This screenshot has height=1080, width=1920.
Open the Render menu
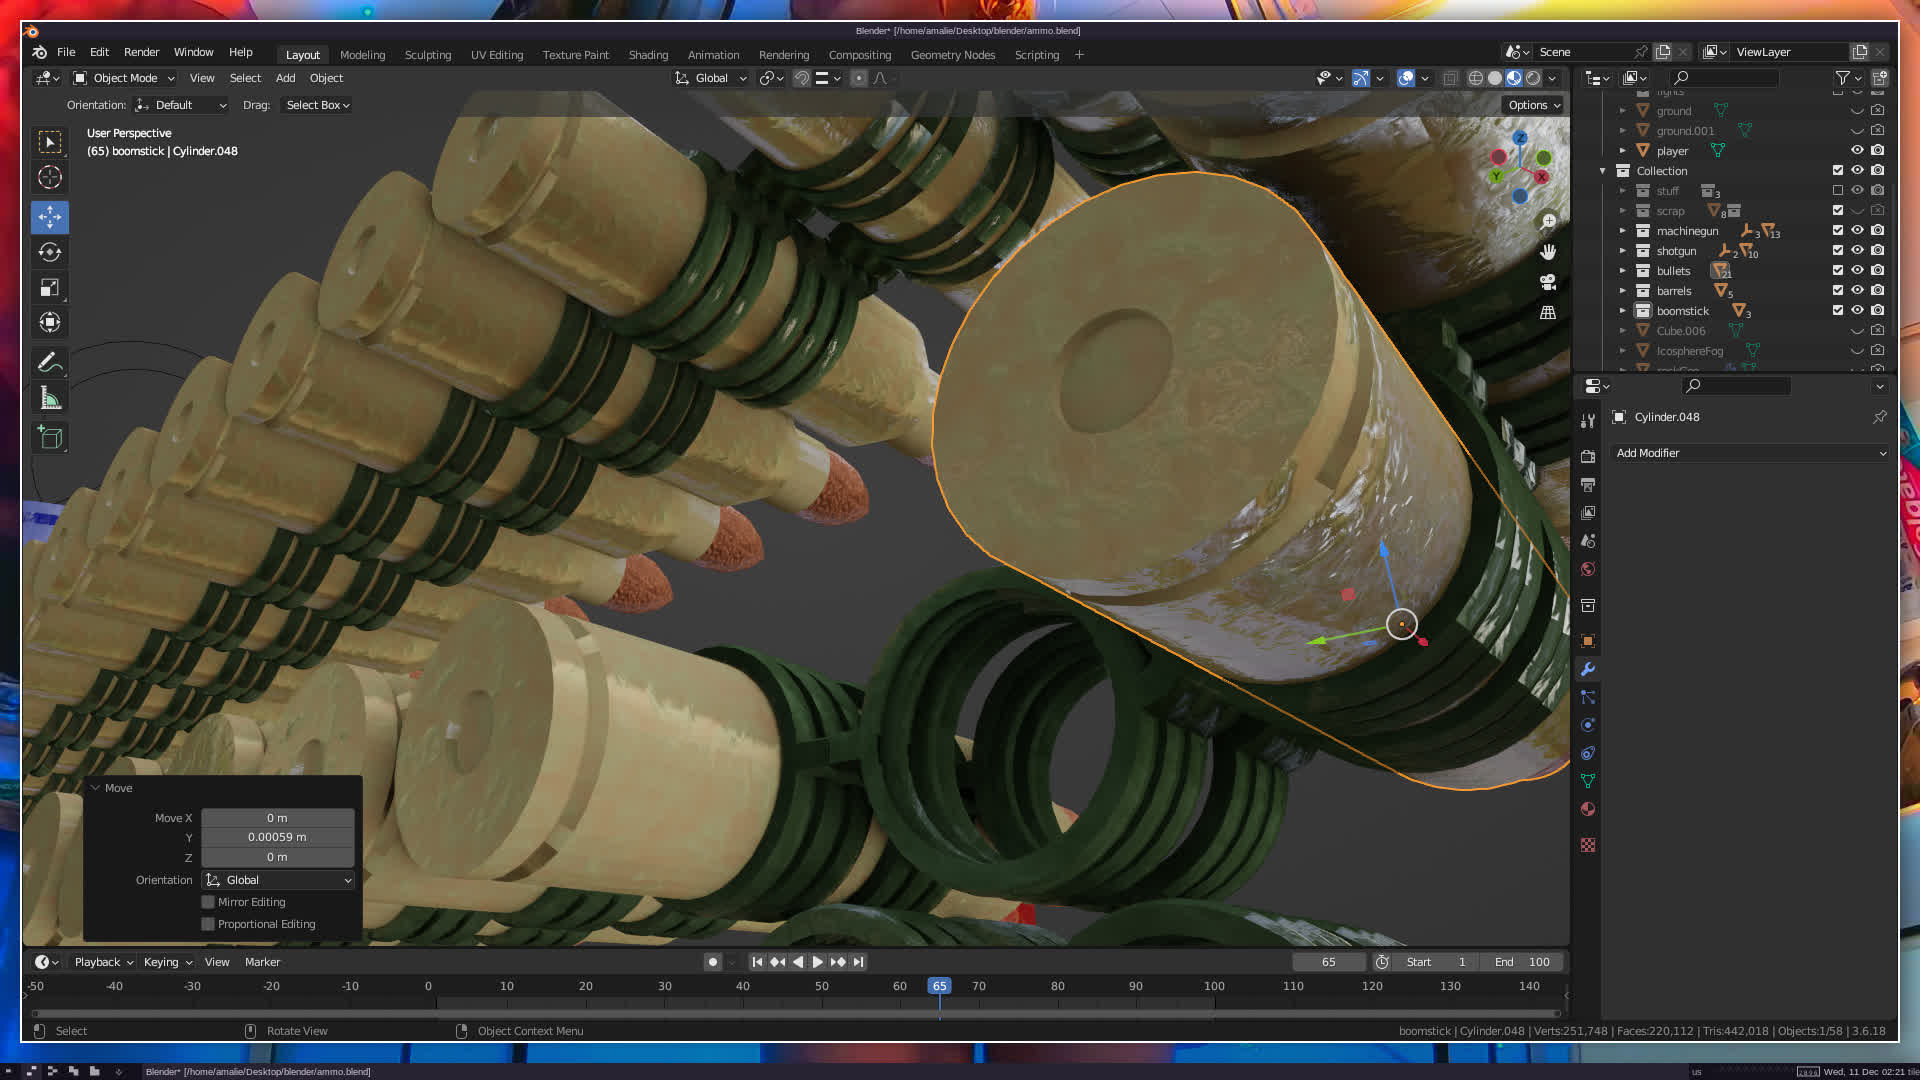141,52
